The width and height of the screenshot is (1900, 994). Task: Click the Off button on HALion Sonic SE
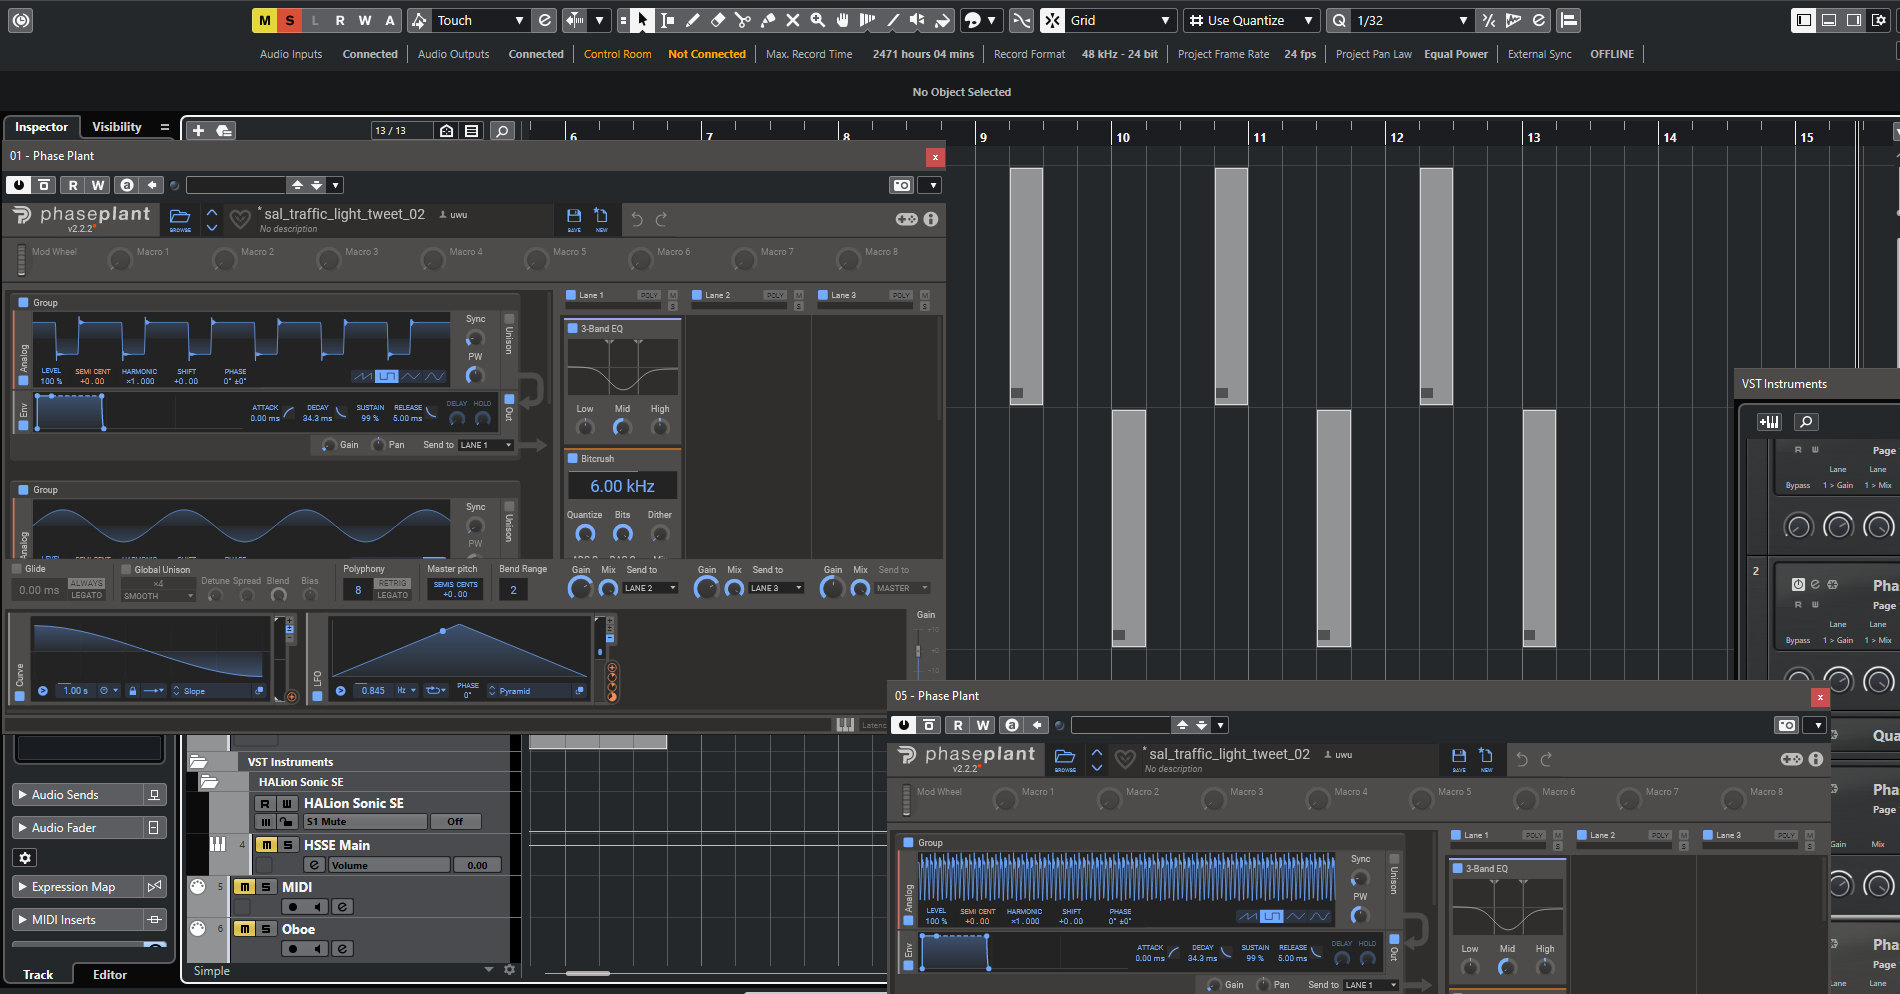coord(455,822)
